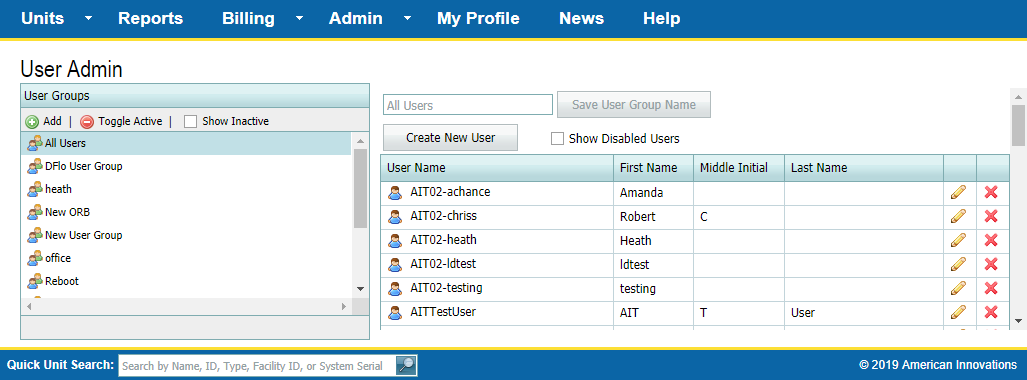The height and width of the screenshot is (380, 1027).
Task: Edit user AIT02-ldtest with pencil icon
Action: click(x=958, y=264)
